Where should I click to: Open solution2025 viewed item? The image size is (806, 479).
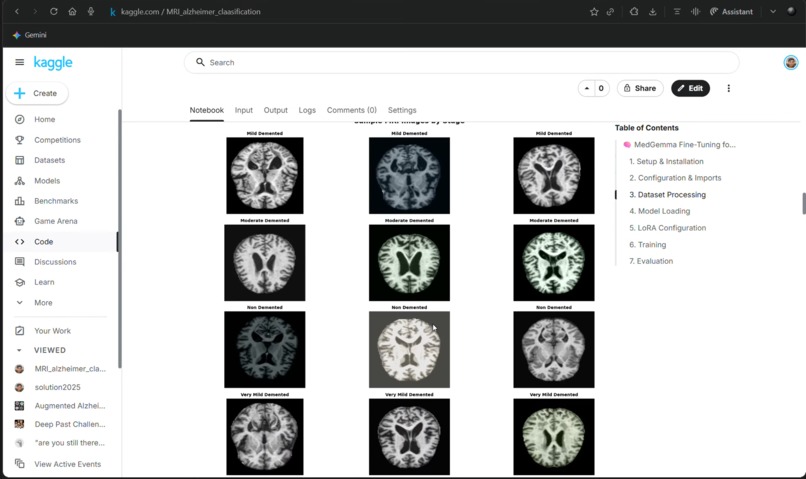click(x=58, y=387)
